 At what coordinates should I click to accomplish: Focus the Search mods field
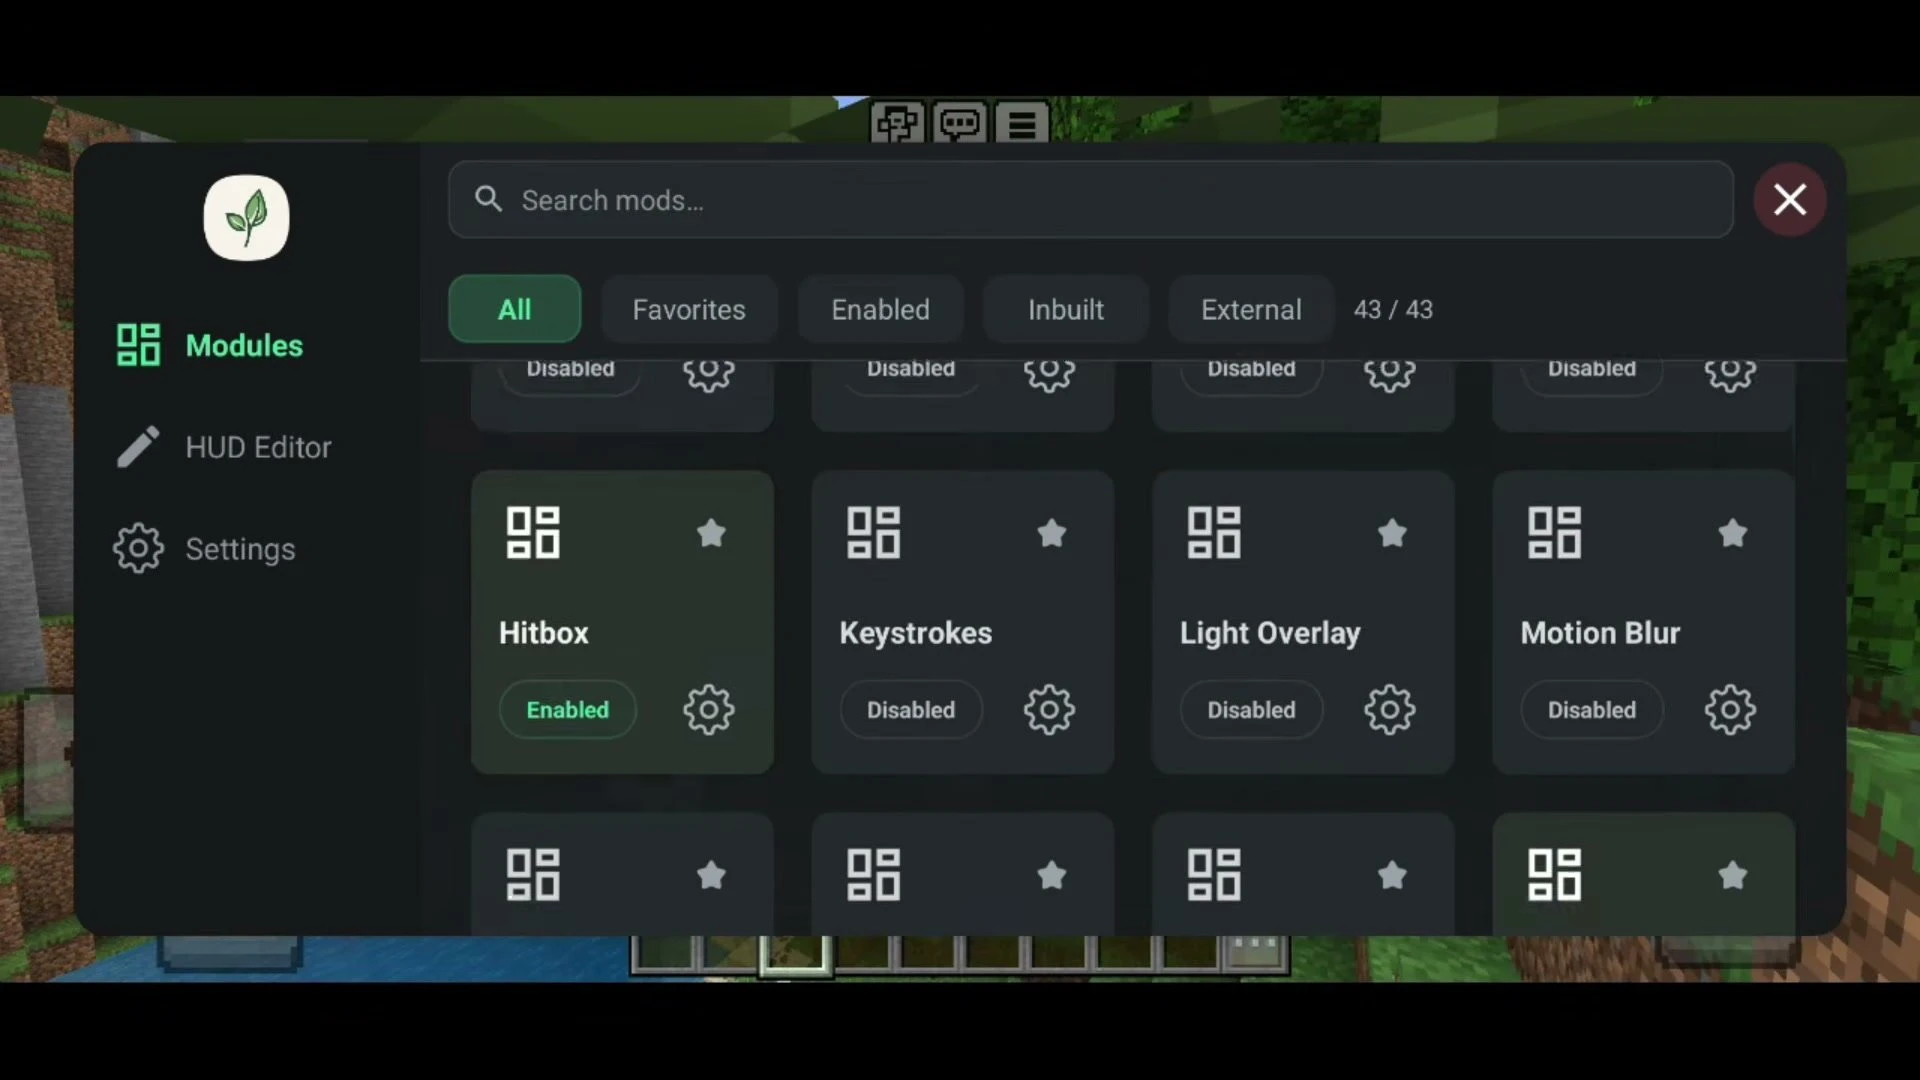point(1090,199)
